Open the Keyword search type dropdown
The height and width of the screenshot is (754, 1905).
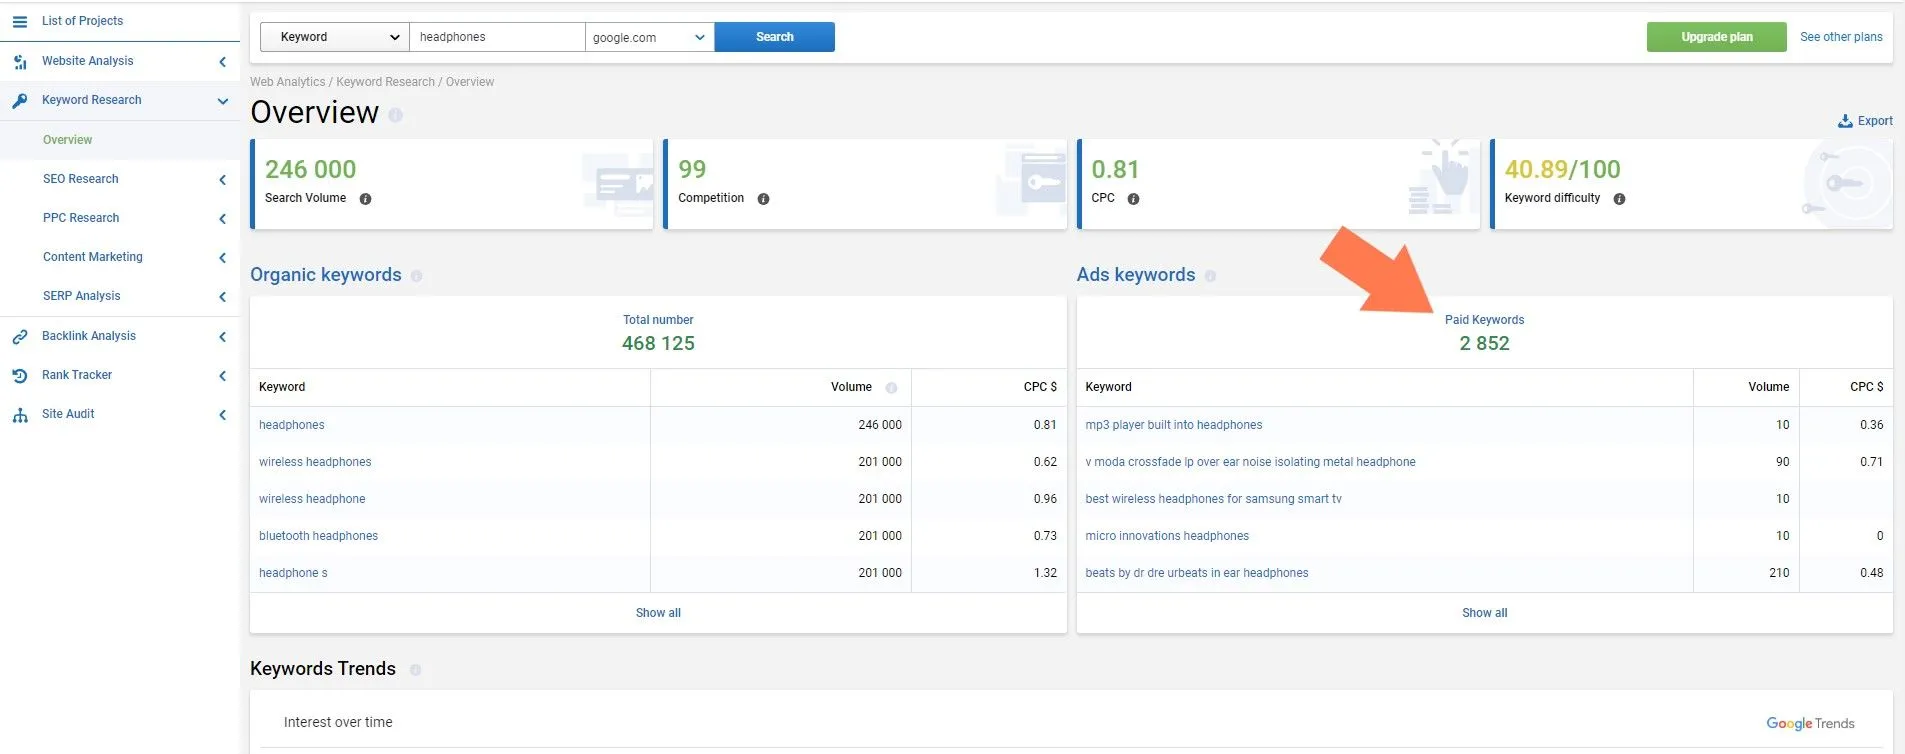point(335,37)
